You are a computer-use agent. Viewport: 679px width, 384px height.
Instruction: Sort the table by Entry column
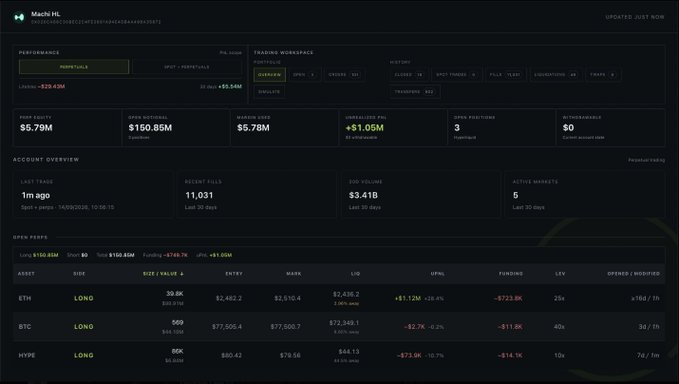(x=234, y=274)
